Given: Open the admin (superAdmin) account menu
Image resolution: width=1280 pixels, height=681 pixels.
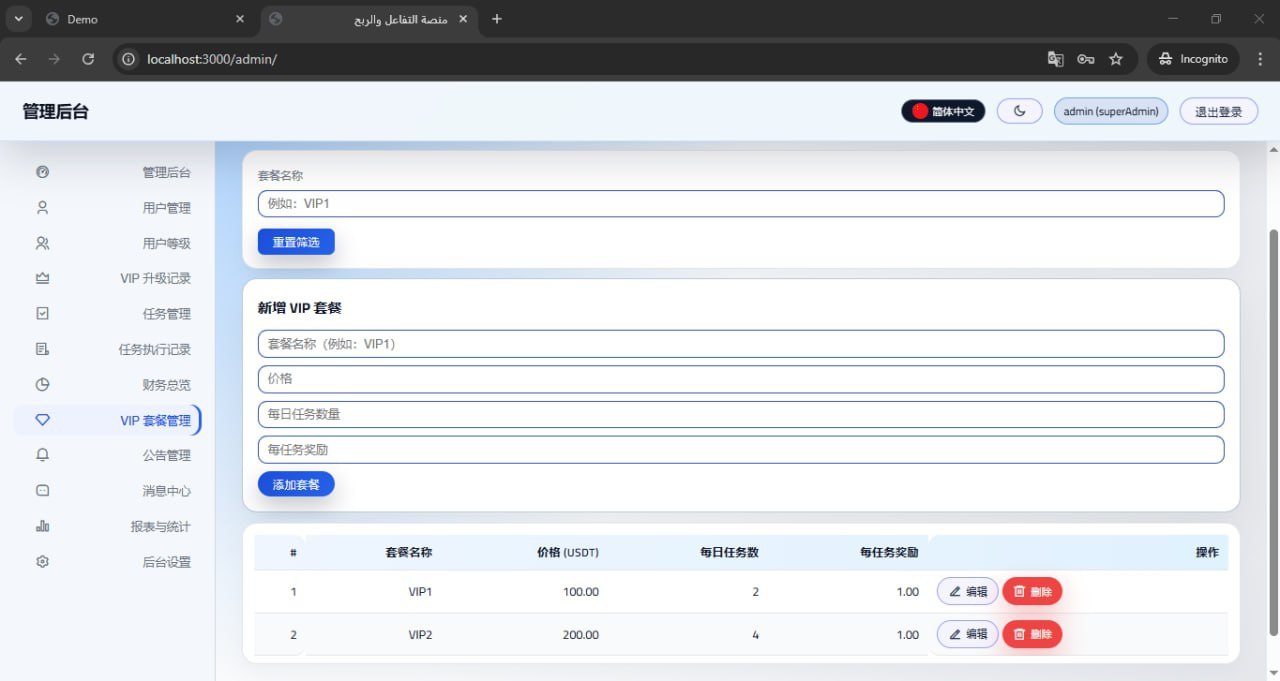Looking at the screenshot, I should pos(1111,111).
